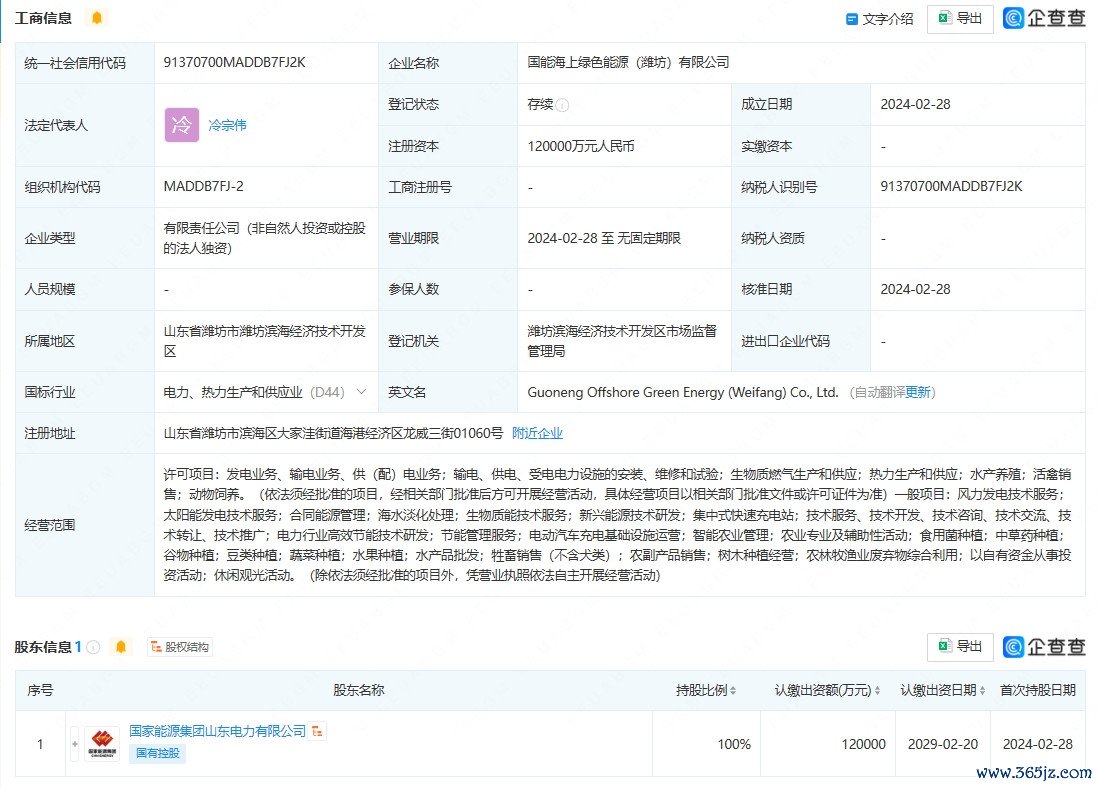This screenshot has height=788, width=1099.
Task: Select company name 国能海上绿色能源（潍坊）有限公司
Action: [628, 62]
